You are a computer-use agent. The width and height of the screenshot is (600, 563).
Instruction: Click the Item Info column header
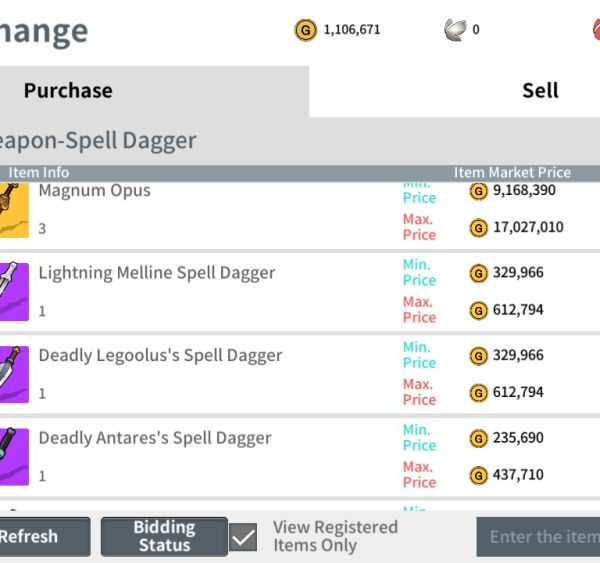[x=38, y=173]
